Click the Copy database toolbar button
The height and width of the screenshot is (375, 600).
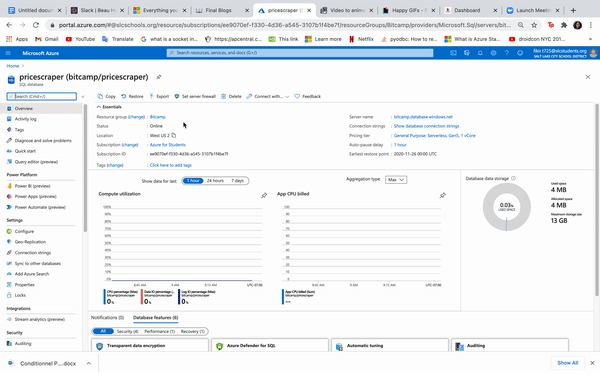106,96
